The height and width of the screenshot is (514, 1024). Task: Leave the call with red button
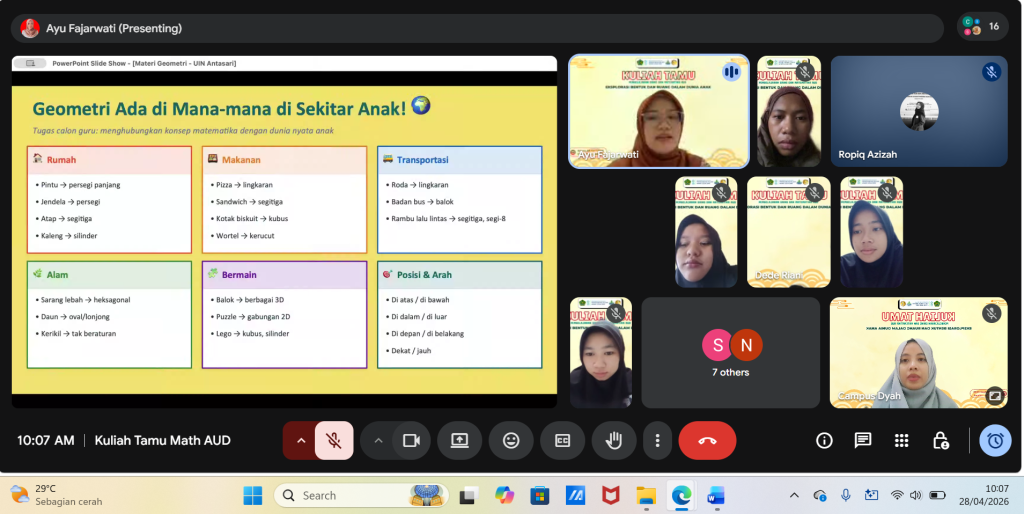[x=707, y=441]
